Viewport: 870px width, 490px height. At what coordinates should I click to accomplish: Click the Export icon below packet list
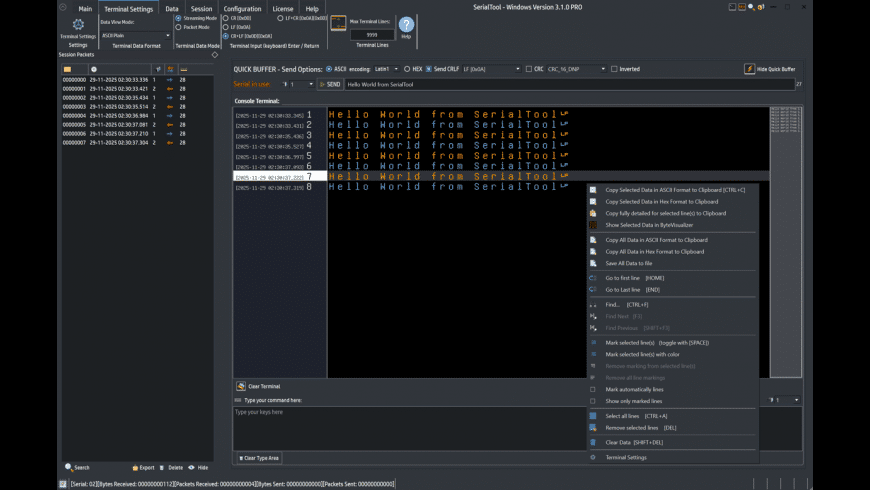point(135,468)
